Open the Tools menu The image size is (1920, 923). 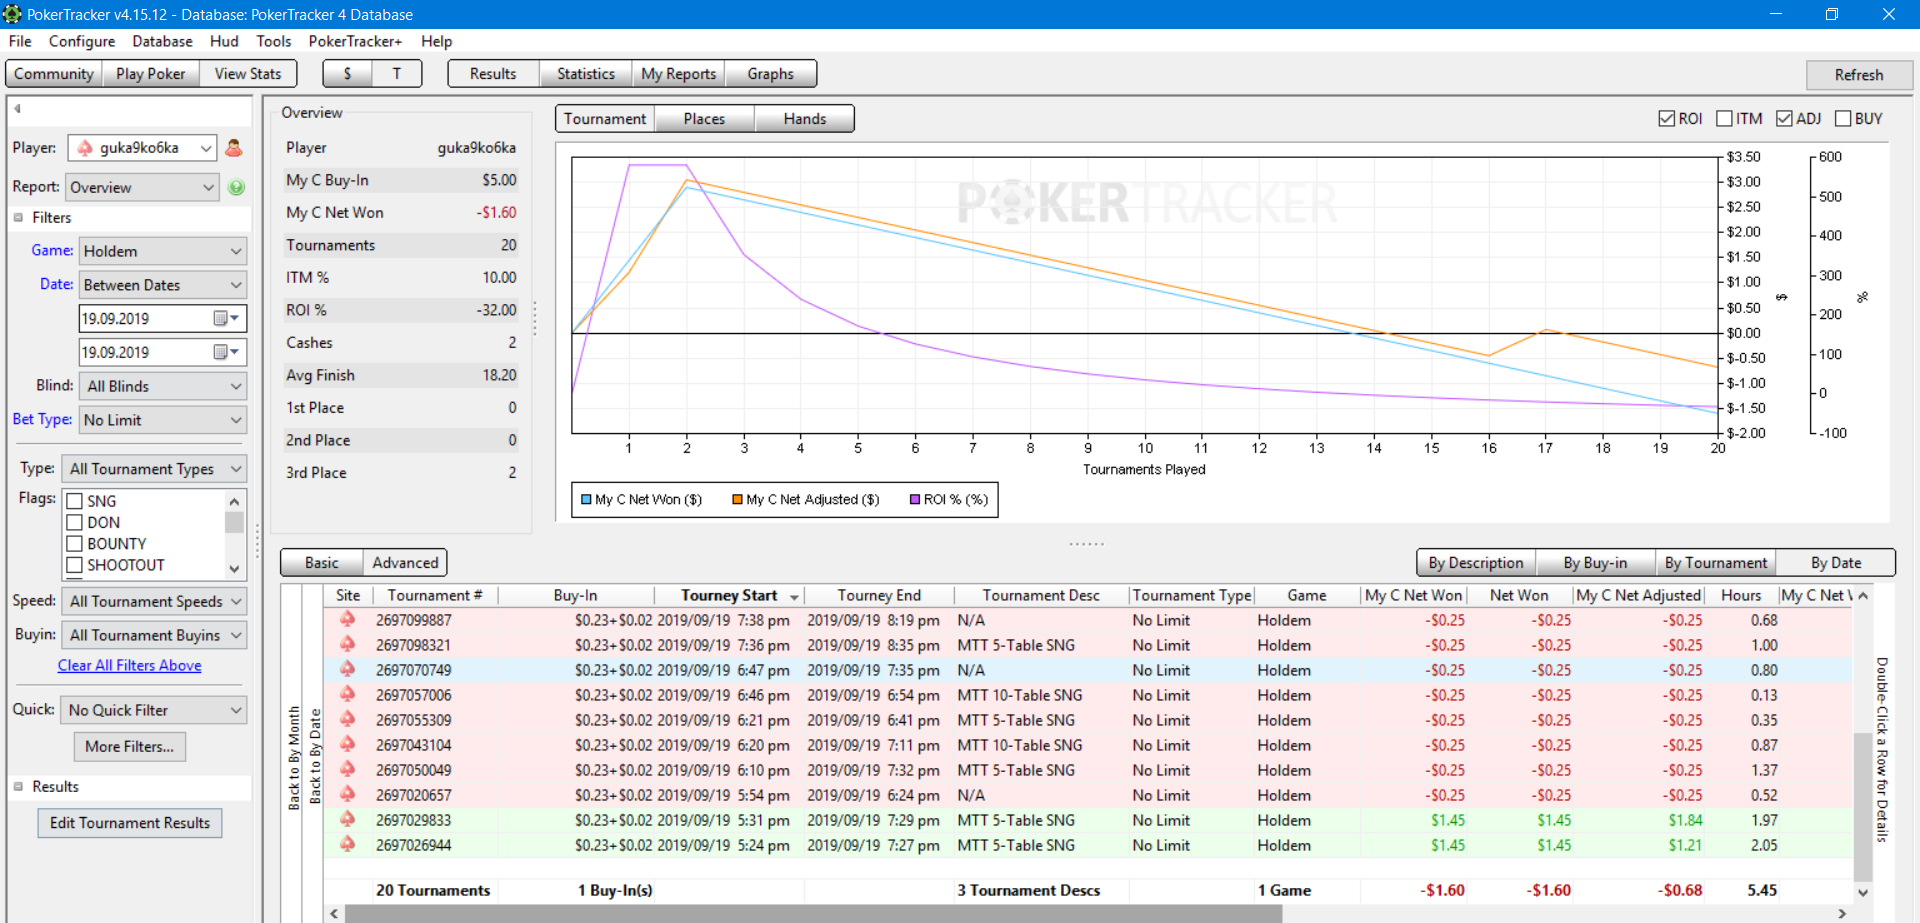pyautogui.click(x=273, y=41)
